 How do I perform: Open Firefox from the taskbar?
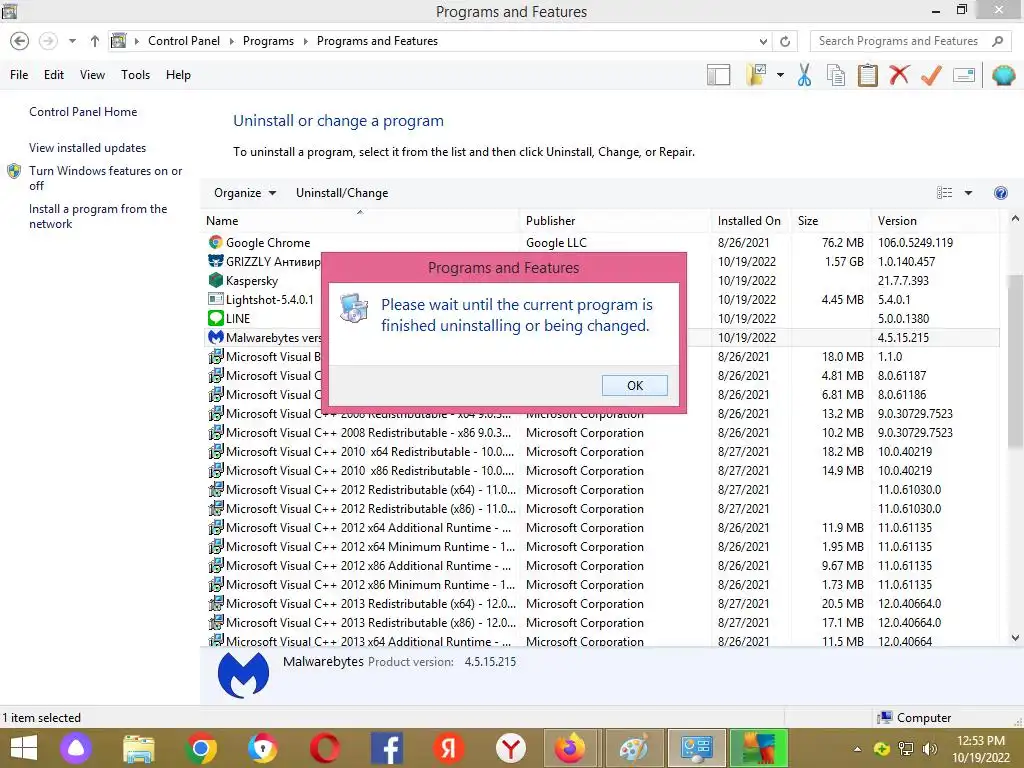point(570,748)
